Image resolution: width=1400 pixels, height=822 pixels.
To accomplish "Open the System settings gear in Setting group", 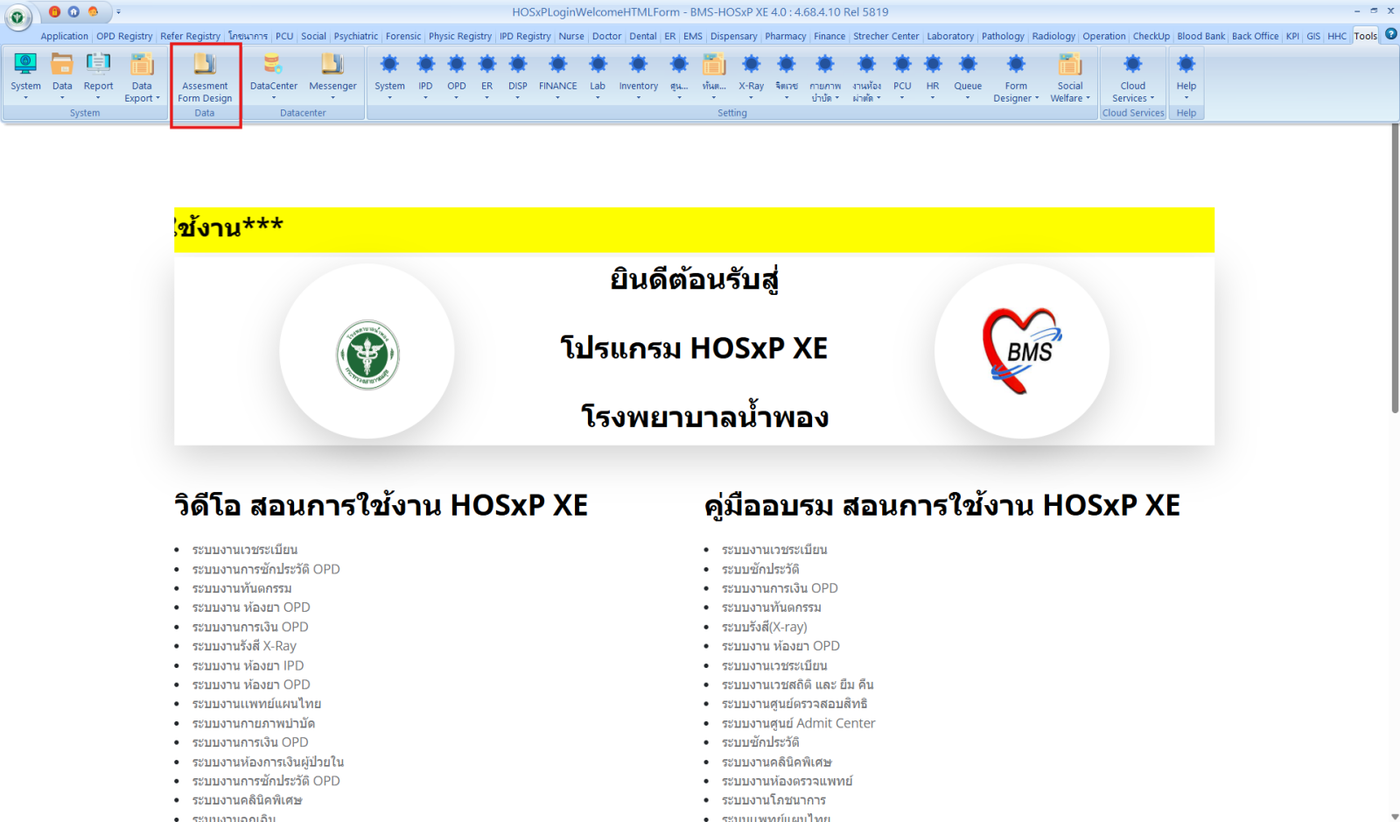I will click(390, 78).
